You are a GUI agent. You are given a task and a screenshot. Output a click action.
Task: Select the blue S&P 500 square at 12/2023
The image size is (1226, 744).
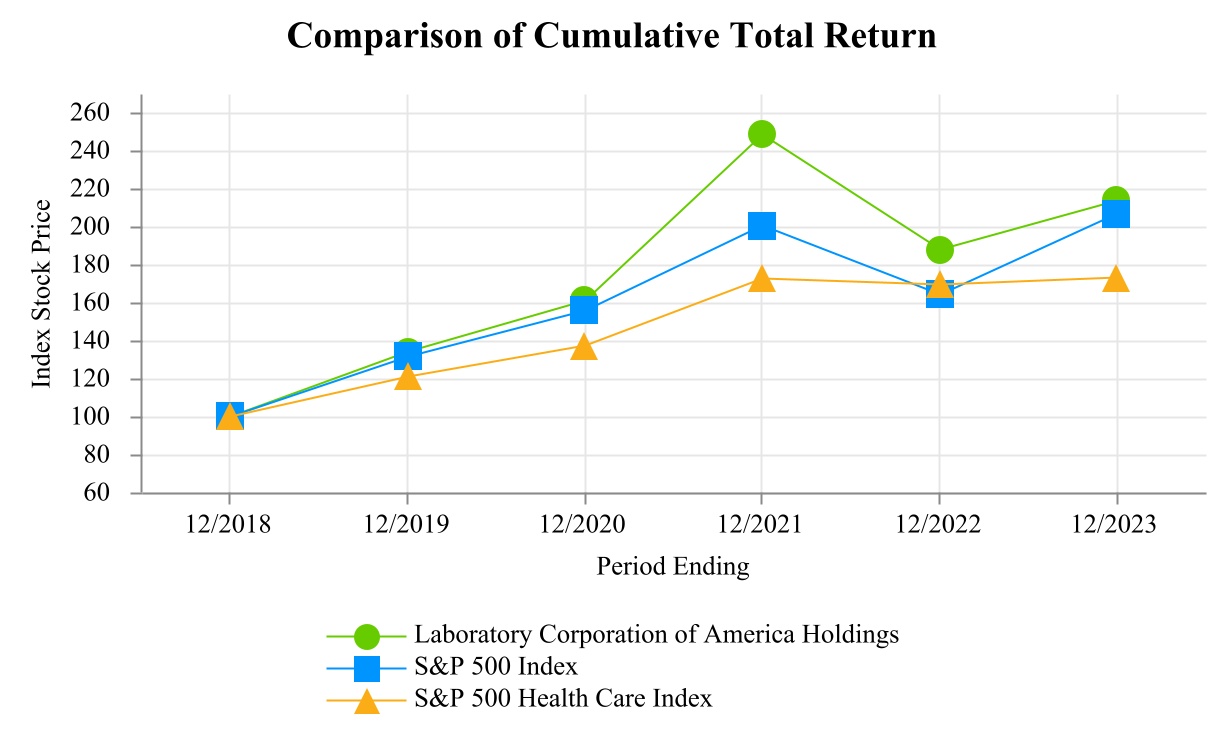pos(1116,214)
